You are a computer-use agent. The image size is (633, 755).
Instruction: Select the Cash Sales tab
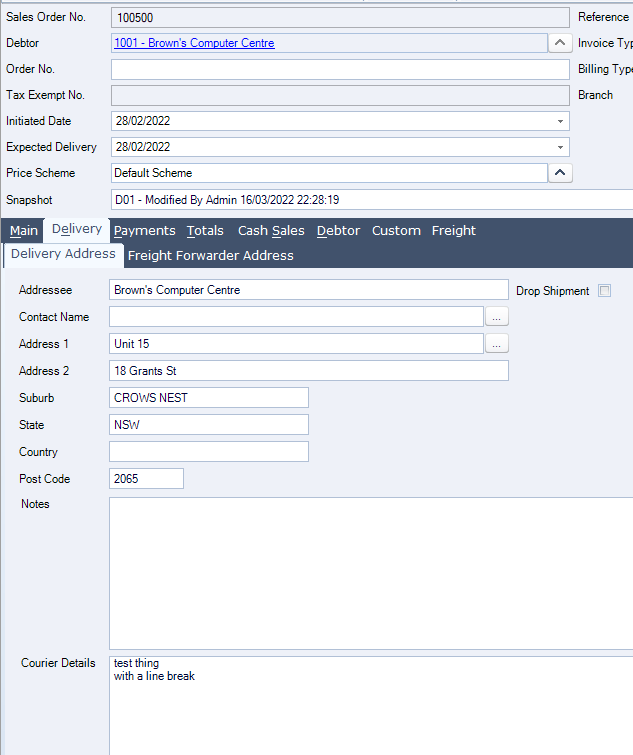tap(271, 231)
